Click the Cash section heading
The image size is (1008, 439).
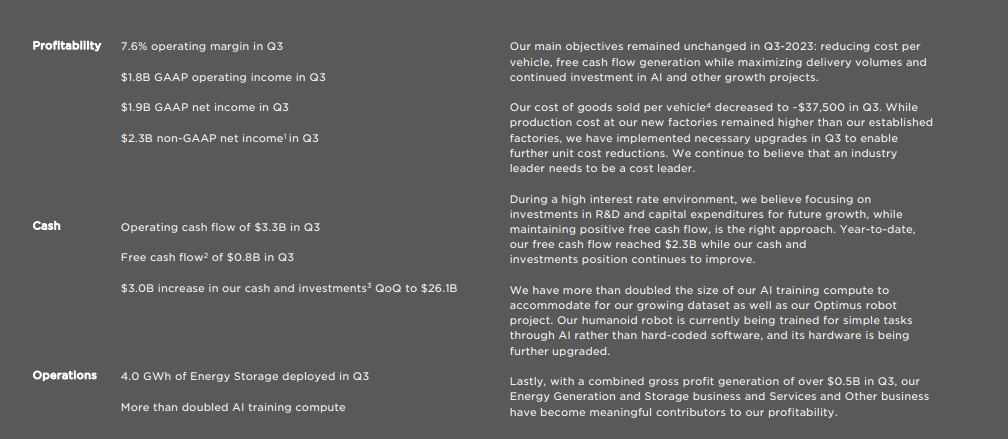point(46,226)
